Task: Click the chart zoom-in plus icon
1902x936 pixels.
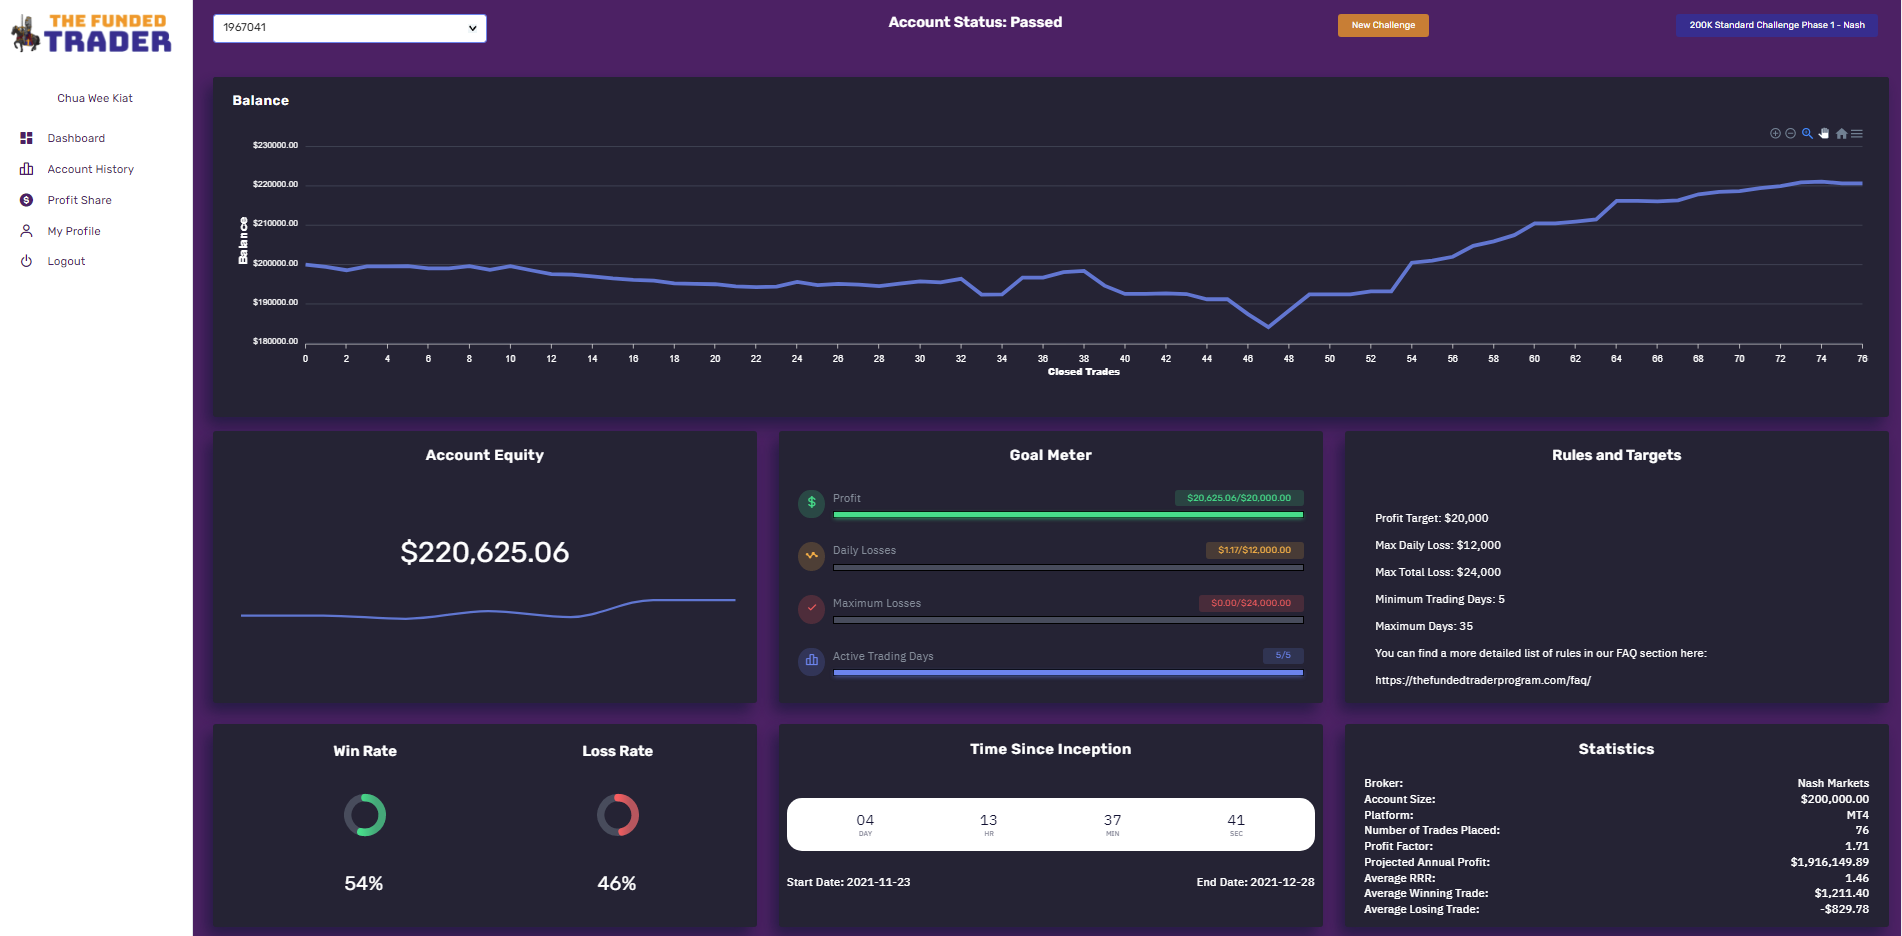Action: coord(1775,133)
